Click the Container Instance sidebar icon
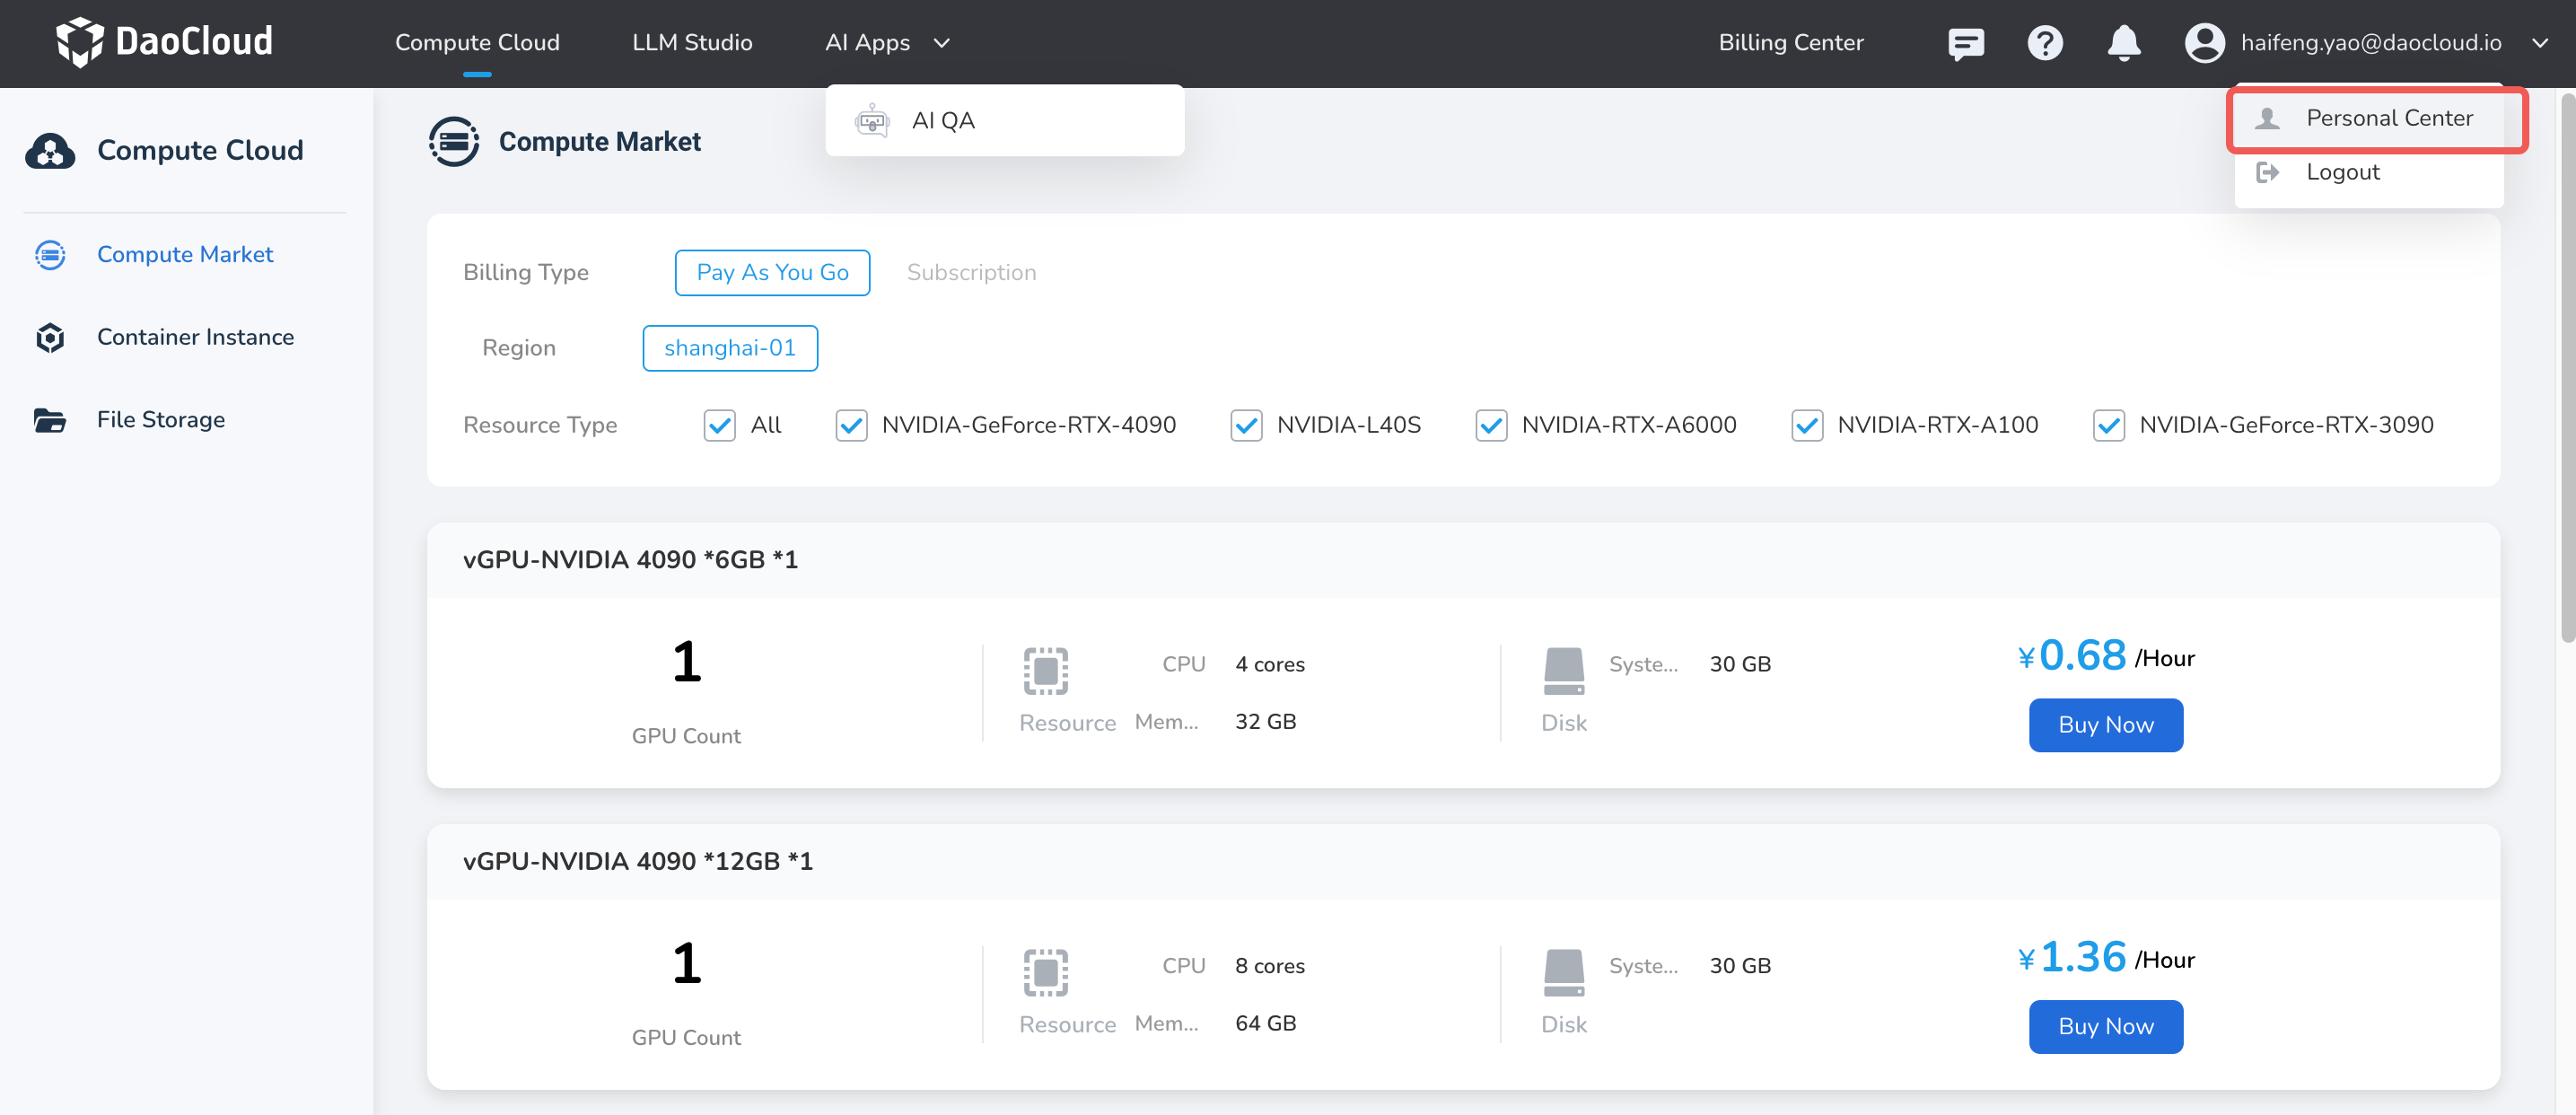The height and width of the screenshot is (1115, 2576). [50, 338]
